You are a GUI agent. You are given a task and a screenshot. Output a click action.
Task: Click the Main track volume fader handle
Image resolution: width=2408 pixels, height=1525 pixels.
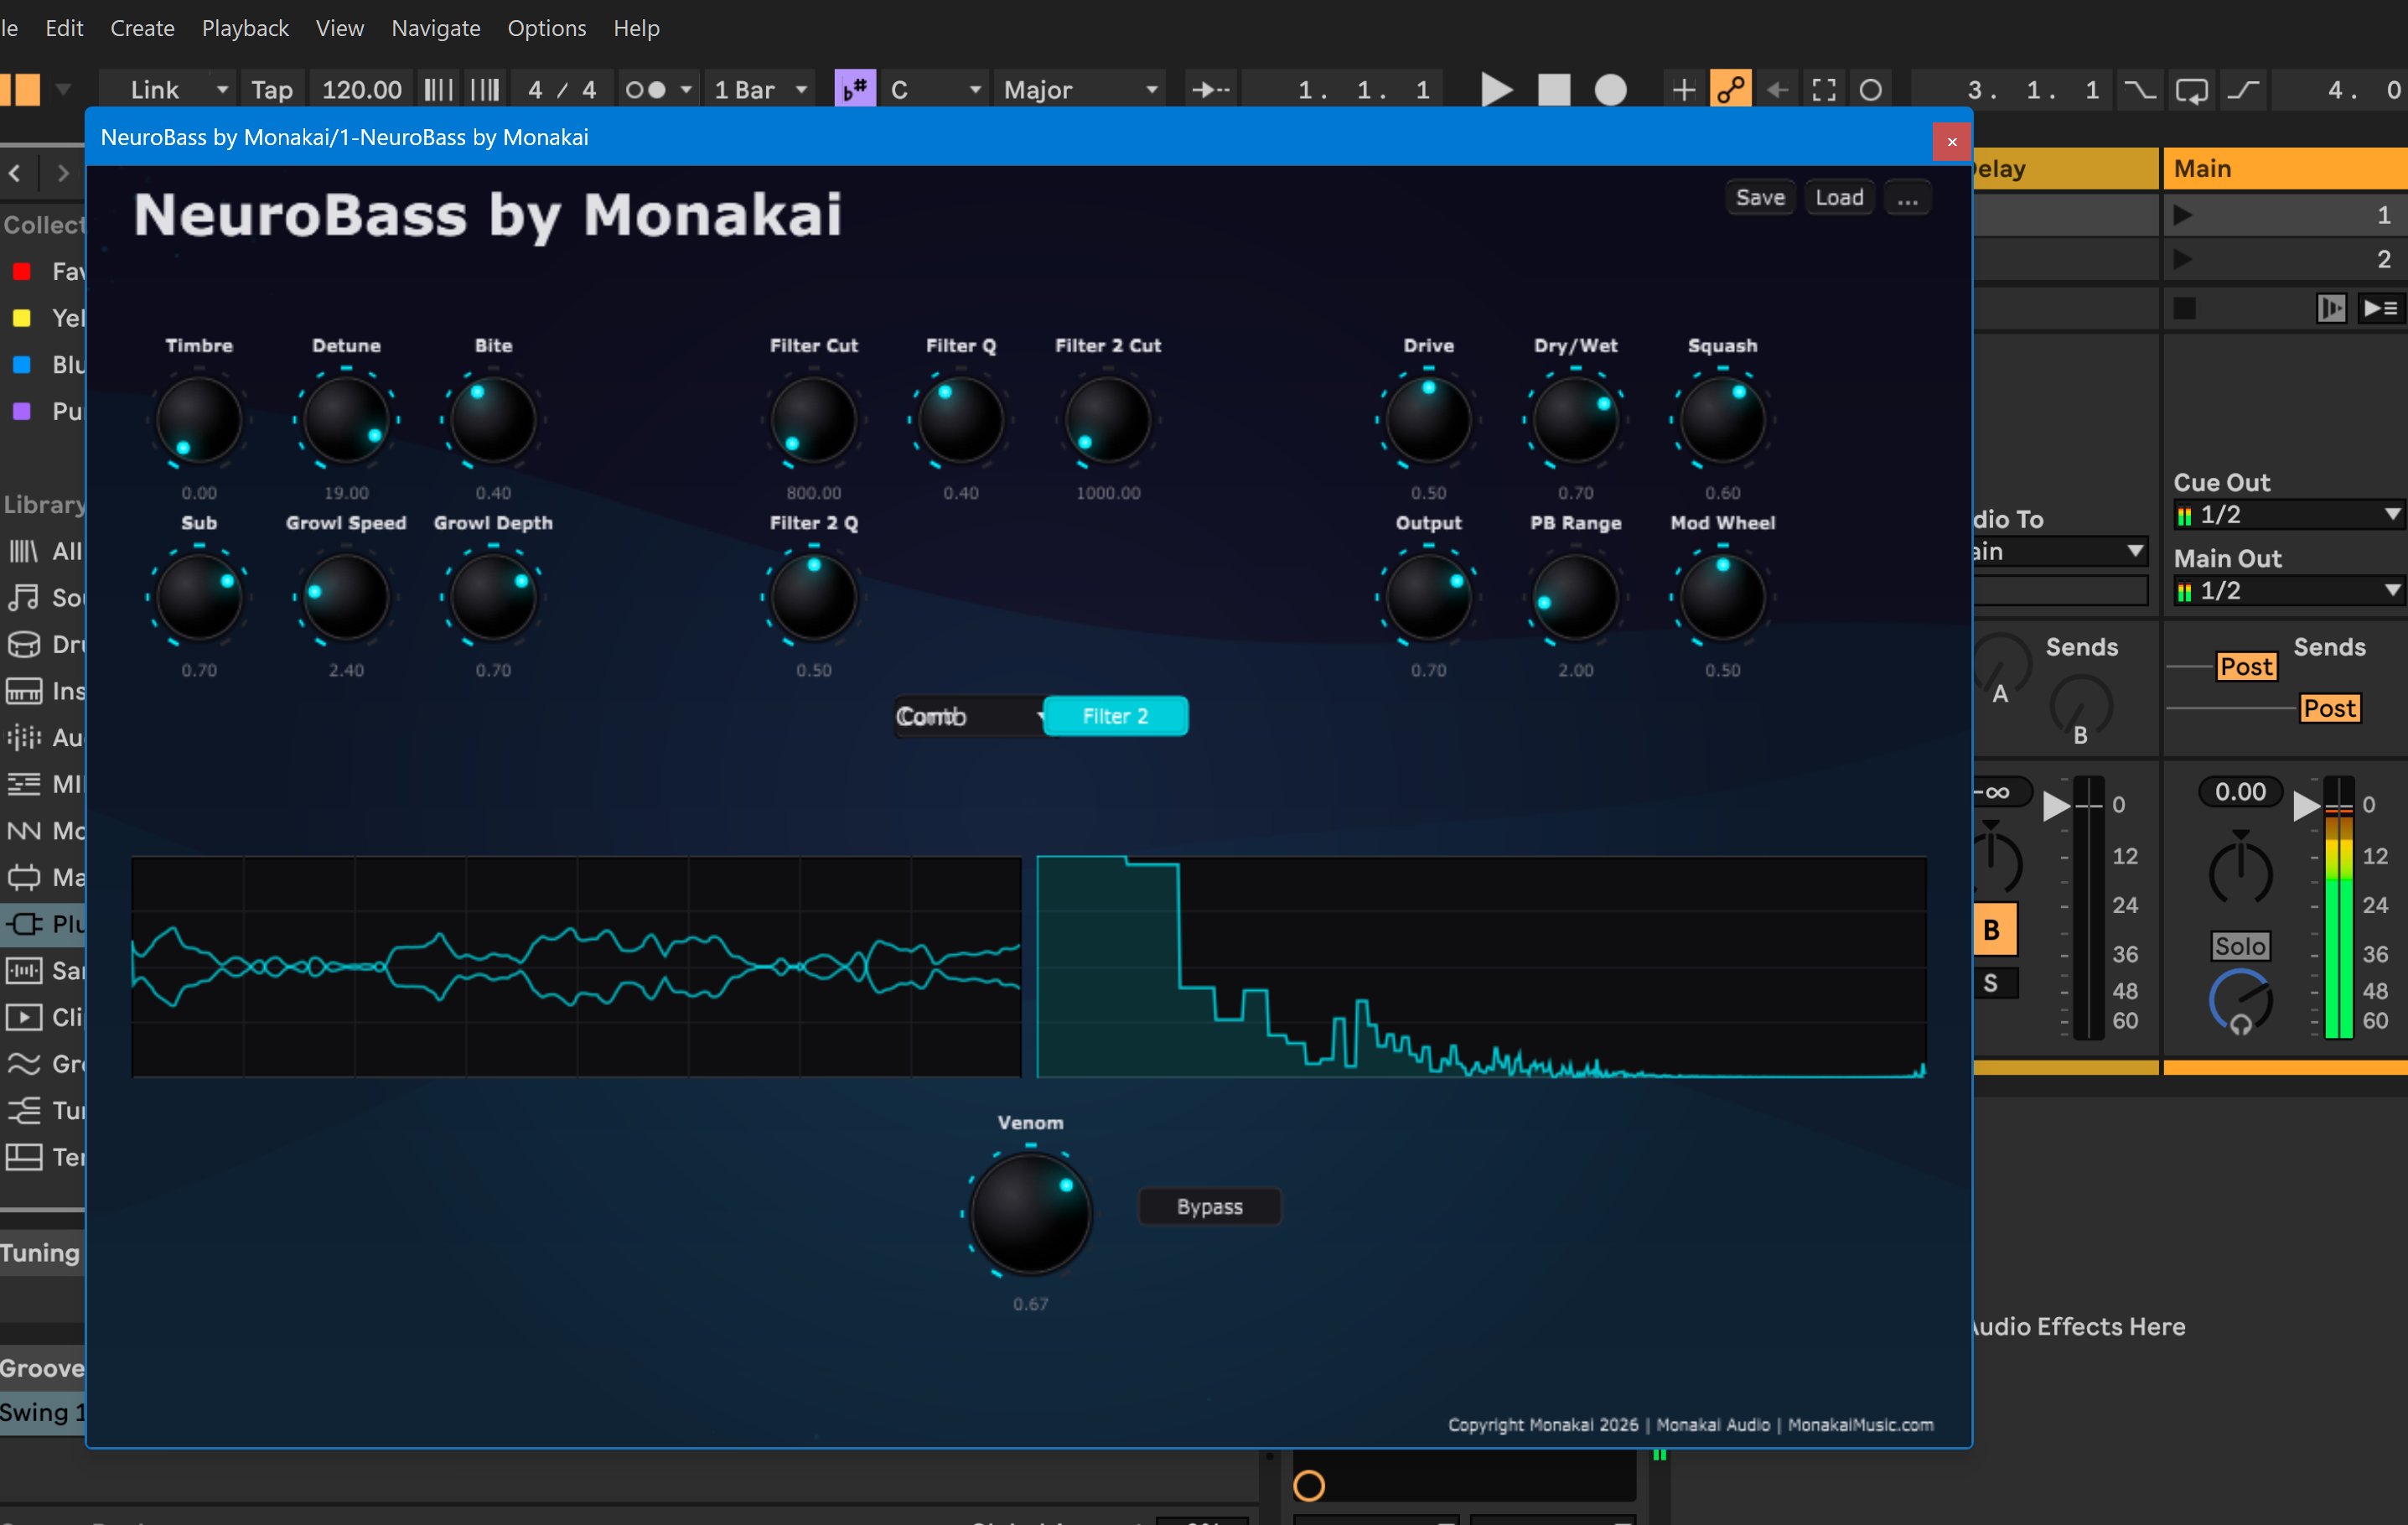pyautogui.click(x=2306, y=805)
